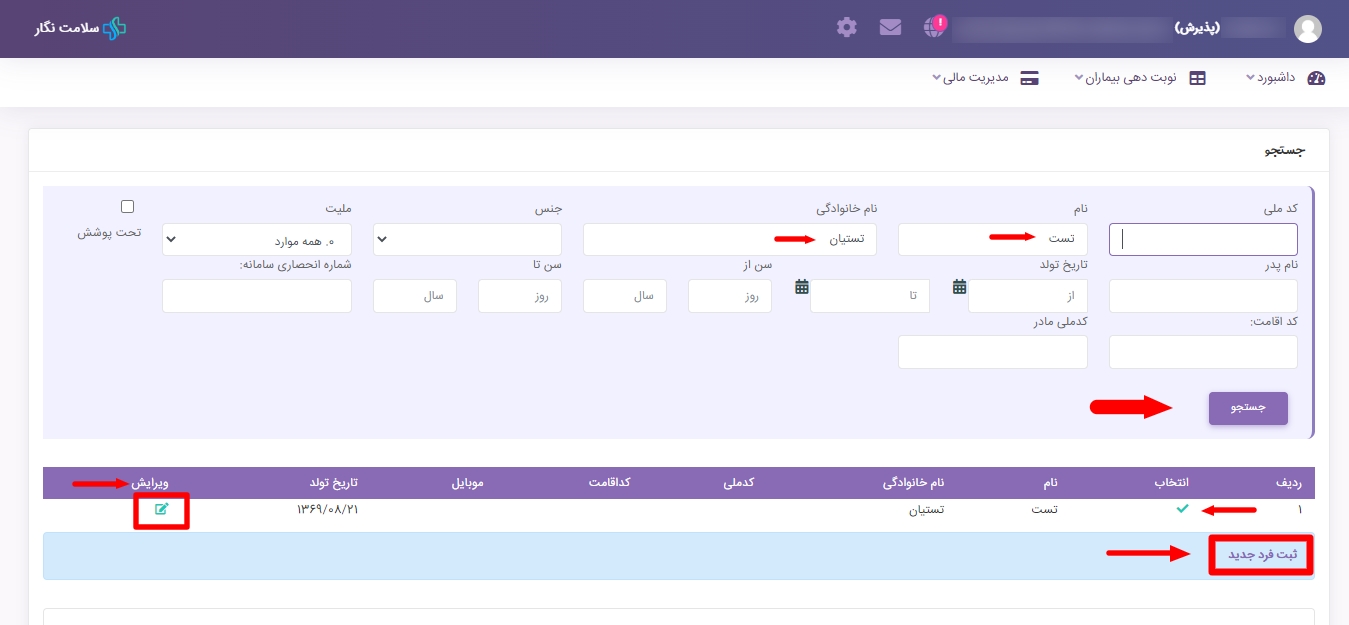Open the settings gear icon
The width and height of the screenshot is (1349, 625).
tap(847, 27)
